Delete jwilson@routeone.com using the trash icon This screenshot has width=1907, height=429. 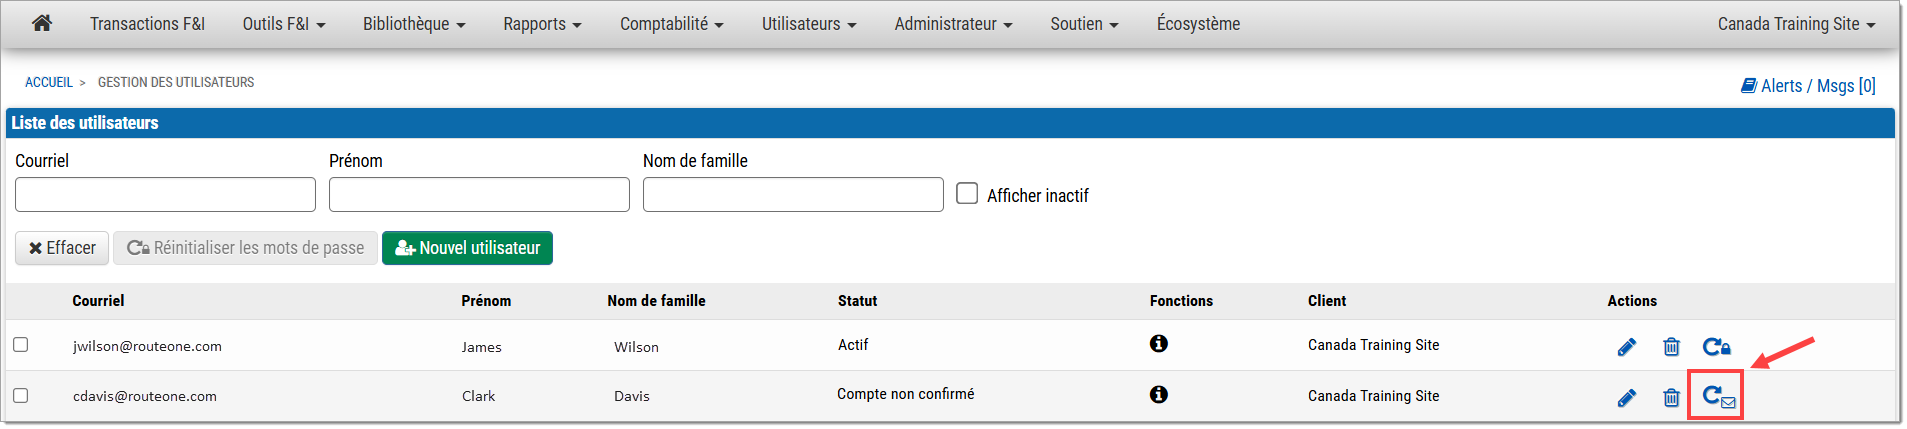coord(1671,347)
